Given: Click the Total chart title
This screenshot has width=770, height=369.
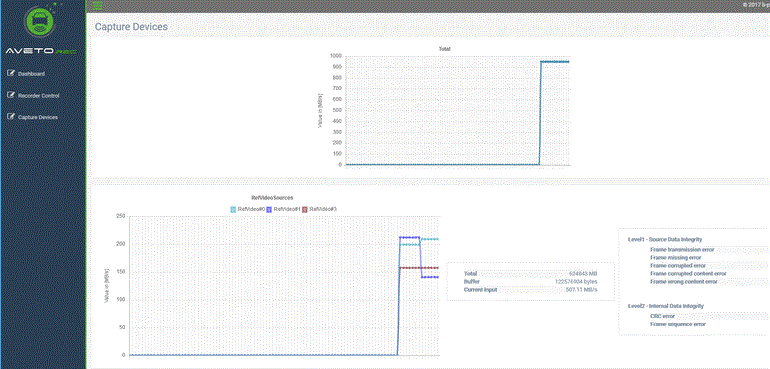Looking at the screenshot, I should [444, 49].
